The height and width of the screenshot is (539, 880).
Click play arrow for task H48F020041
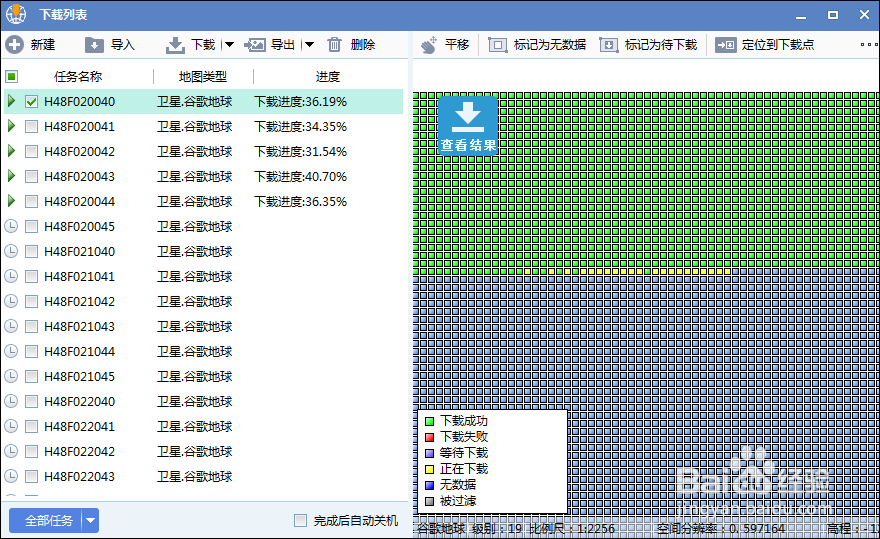click(11, 126)
